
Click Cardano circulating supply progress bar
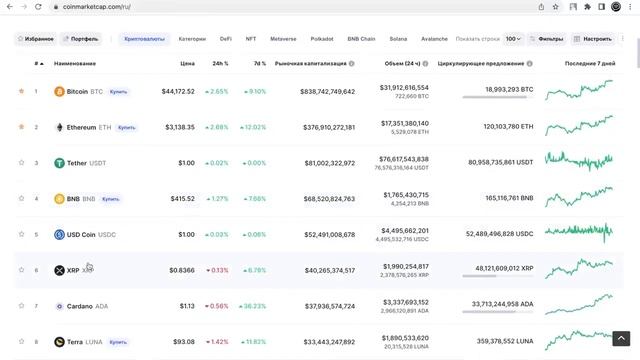point(498,312)
